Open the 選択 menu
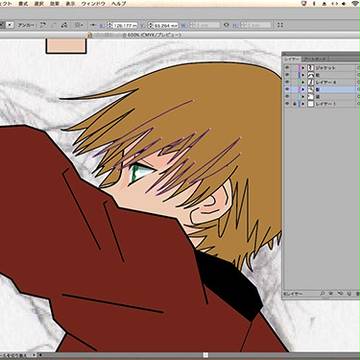 coord(40,4)
